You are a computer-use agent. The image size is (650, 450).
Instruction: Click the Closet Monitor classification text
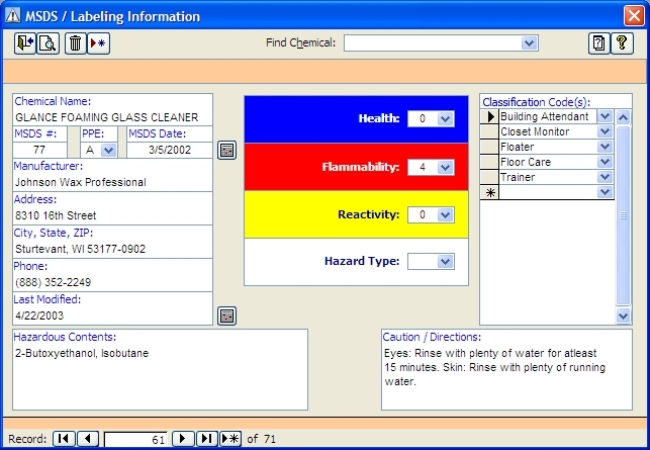tap(535, 132)
